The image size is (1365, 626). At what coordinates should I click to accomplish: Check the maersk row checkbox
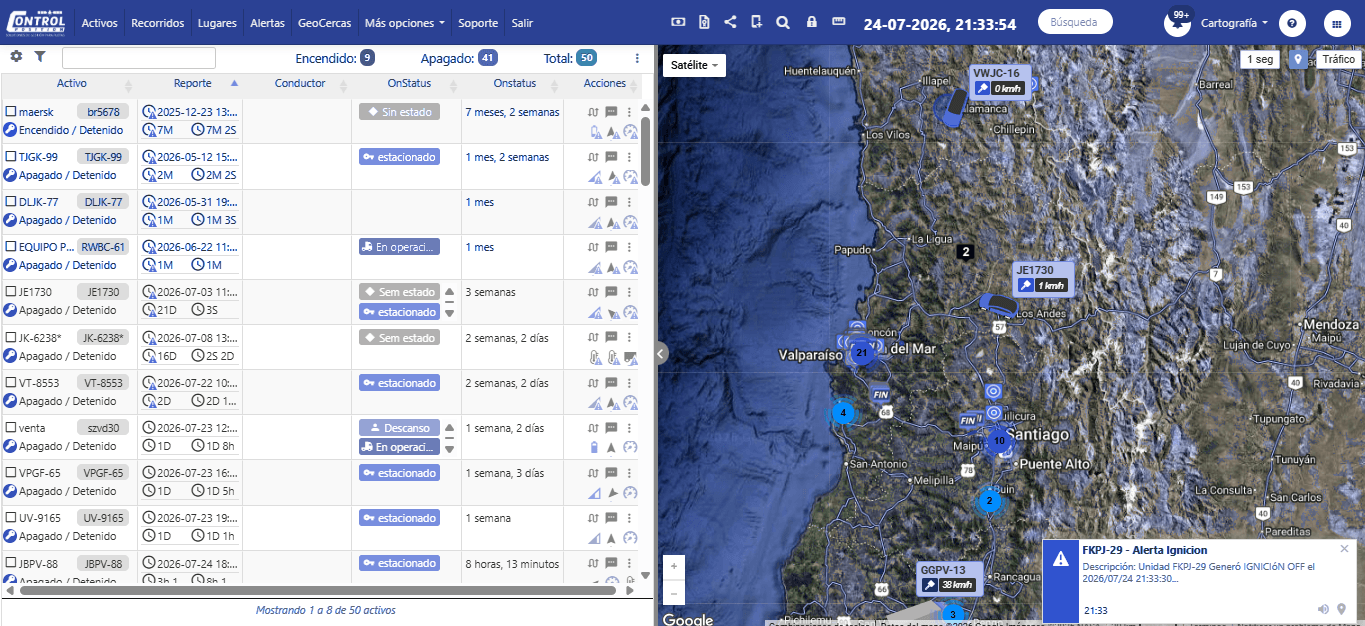coord(11,112)
